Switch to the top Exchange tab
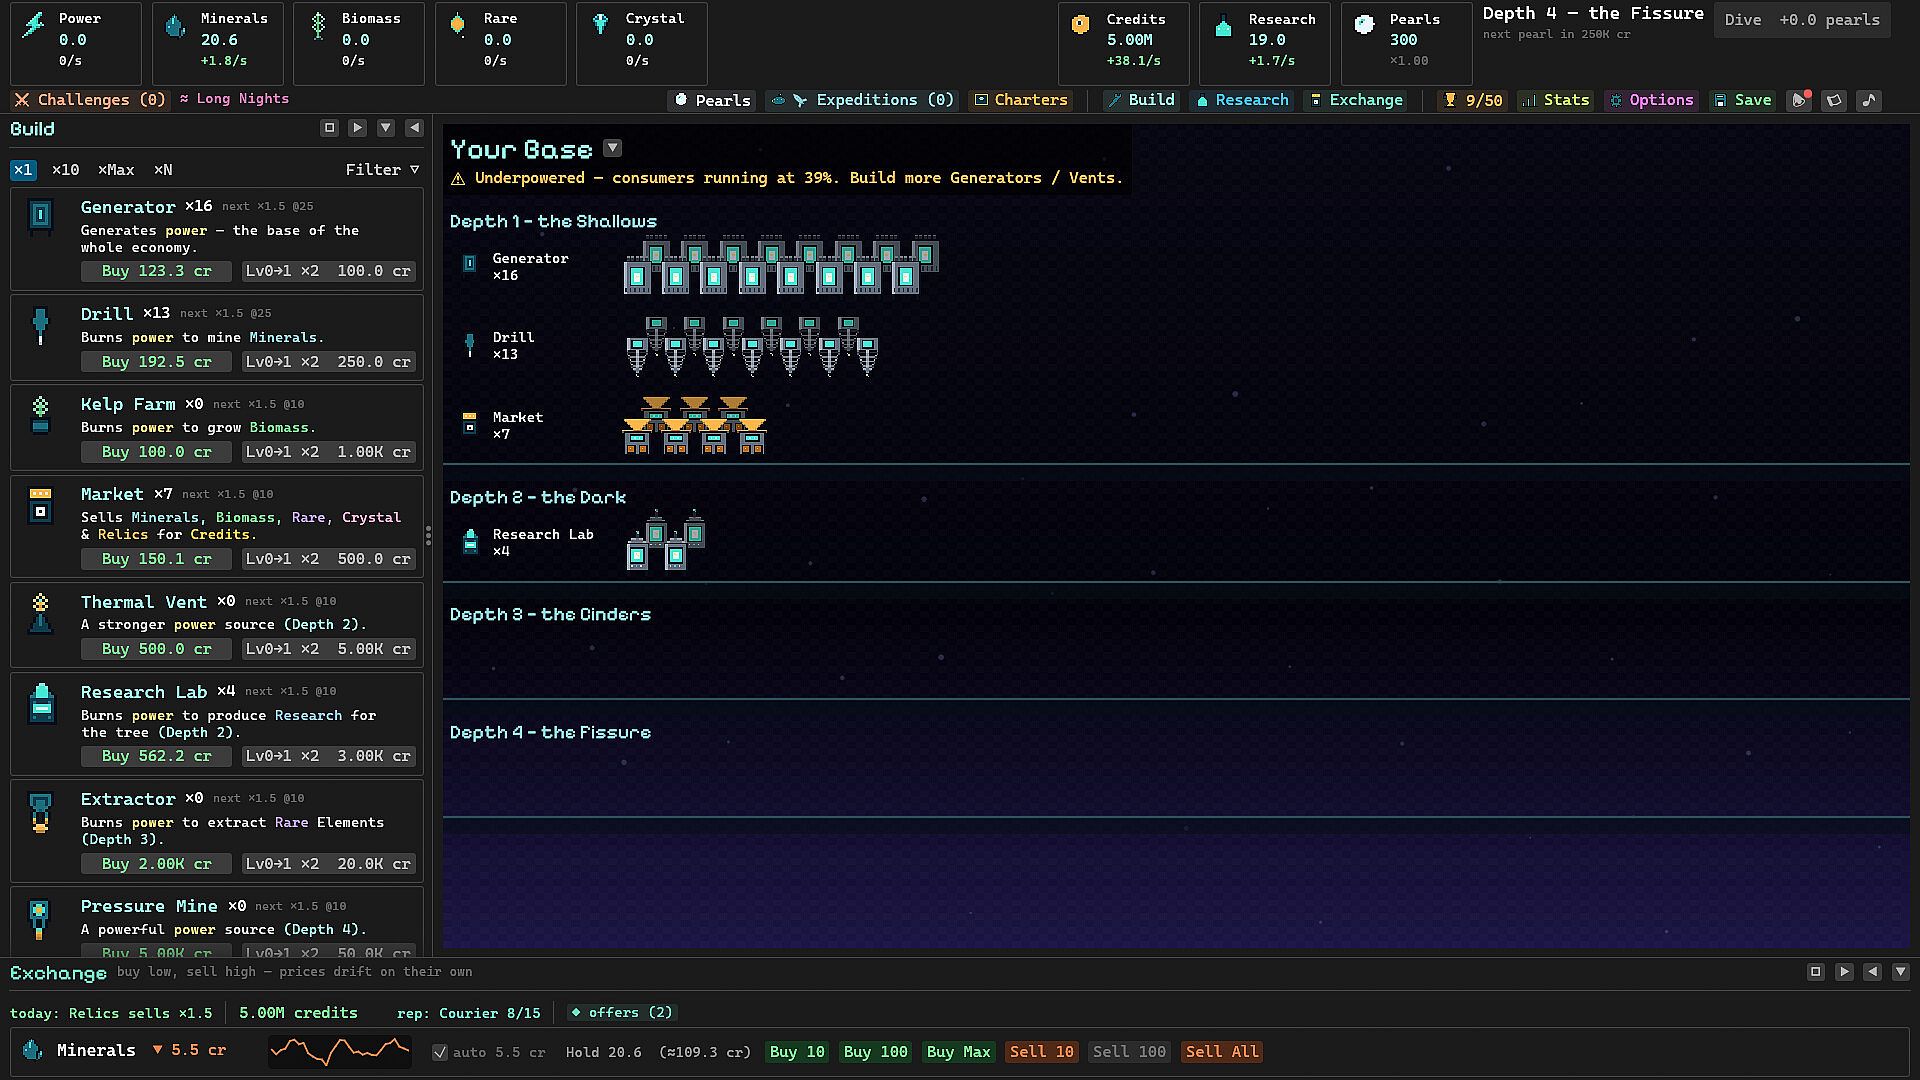The image size is (1920, 1080). [x=1356, y=100]
